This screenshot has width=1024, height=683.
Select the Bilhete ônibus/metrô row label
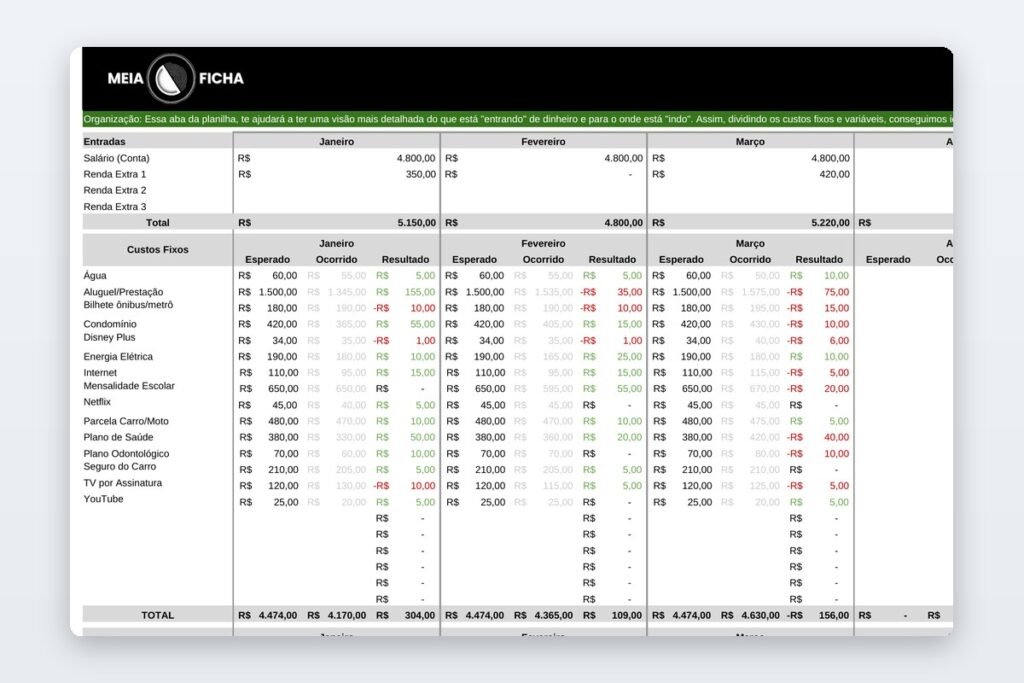click(x=128, y=305)
